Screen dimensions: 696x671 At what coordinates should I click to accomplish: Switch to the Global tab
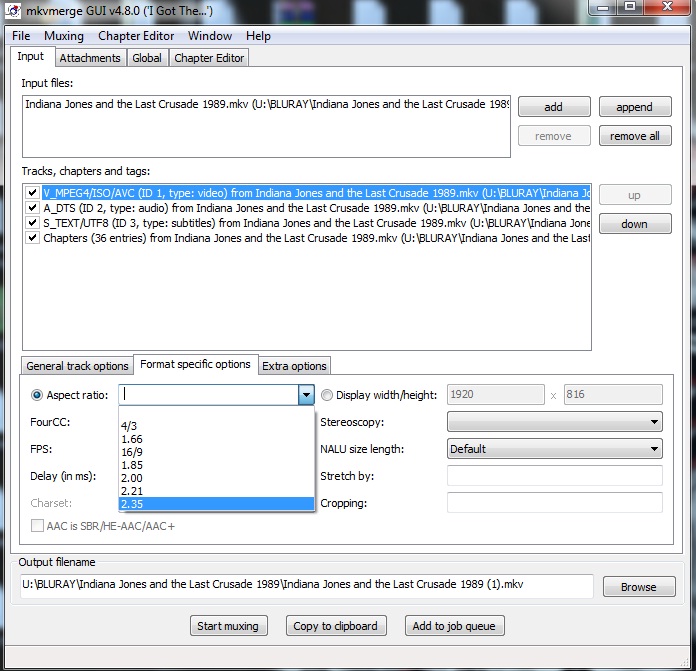(147, 58)
